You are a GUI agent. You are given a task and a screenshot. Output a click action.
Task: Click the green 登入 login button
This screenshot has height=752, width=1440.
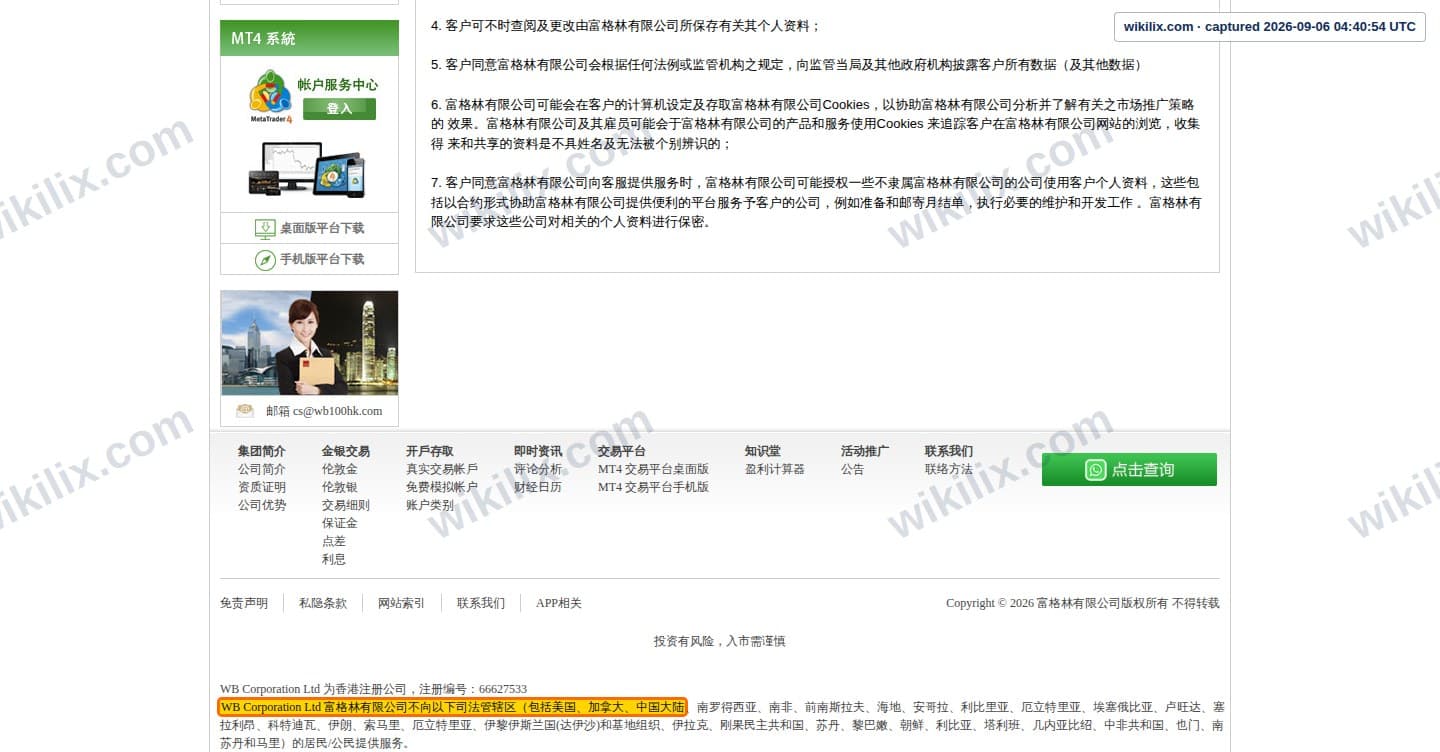[x=339, y=109]
